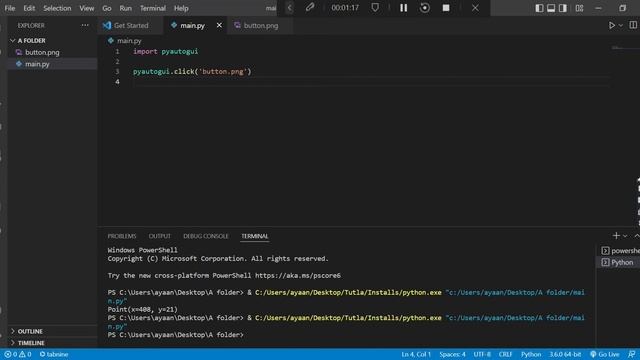Toggle primary sidebar layout icon
Image resolution: width=640 pixels, height=360 pixels.
[x=539, y=8]
